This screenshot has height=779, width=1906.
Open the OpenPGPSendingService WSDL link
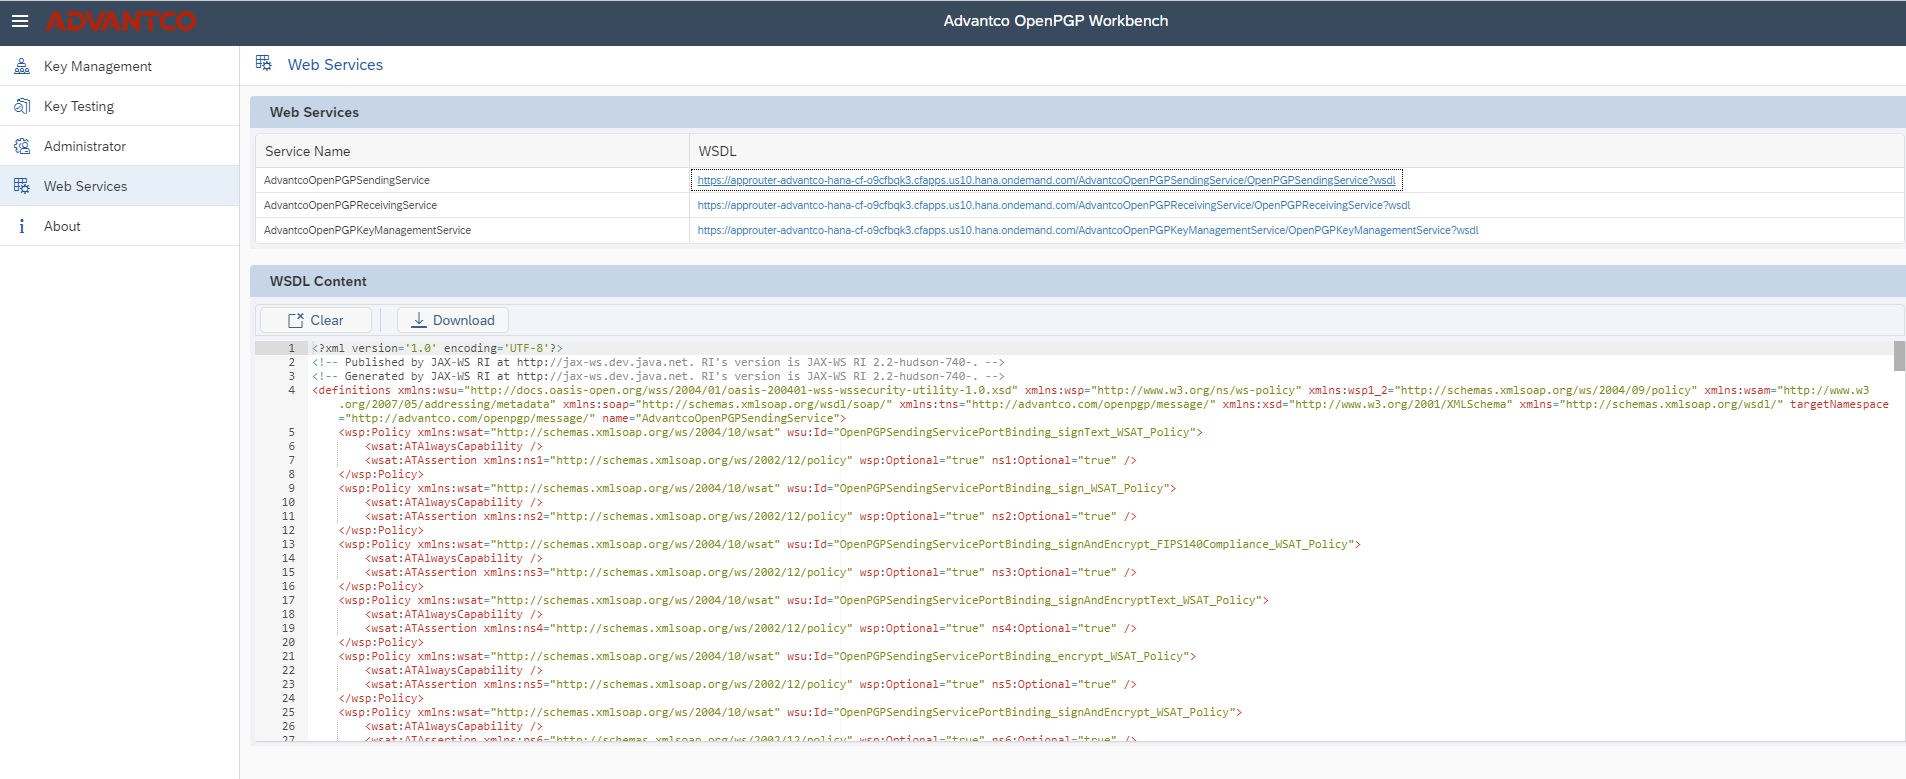pos(1046,180)
